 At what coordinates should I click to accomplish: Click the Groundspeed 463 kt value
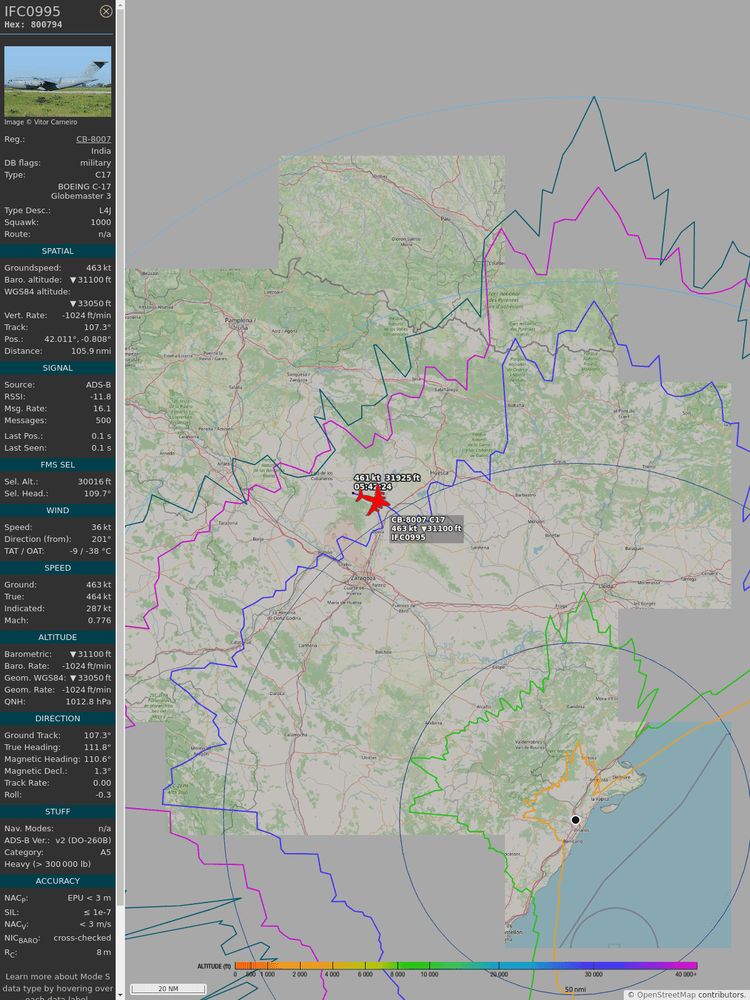(x=98, y=268)
